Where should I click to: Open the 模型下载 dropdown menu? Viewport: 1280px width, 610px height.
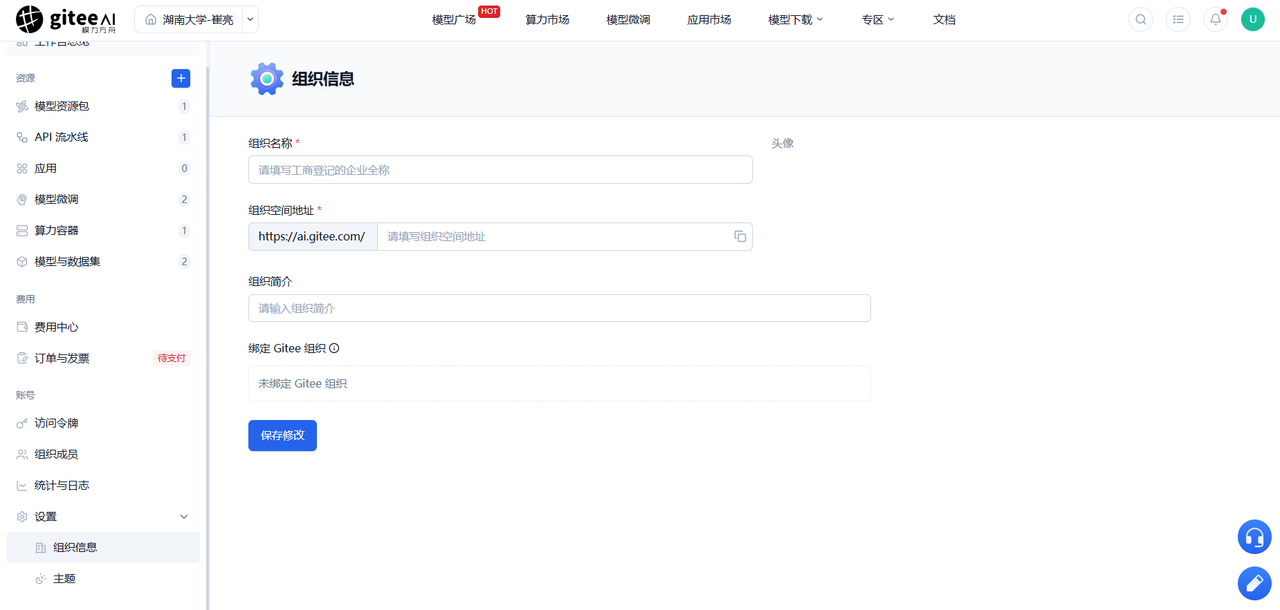click(x=796, y=19)
